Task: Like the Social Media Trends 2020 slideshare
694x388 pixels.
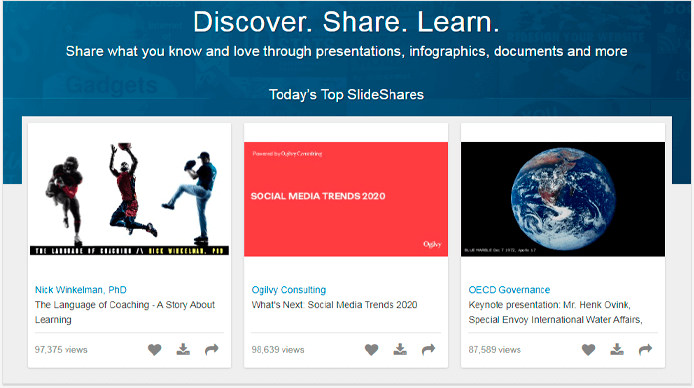Action: tap(371, 350)
